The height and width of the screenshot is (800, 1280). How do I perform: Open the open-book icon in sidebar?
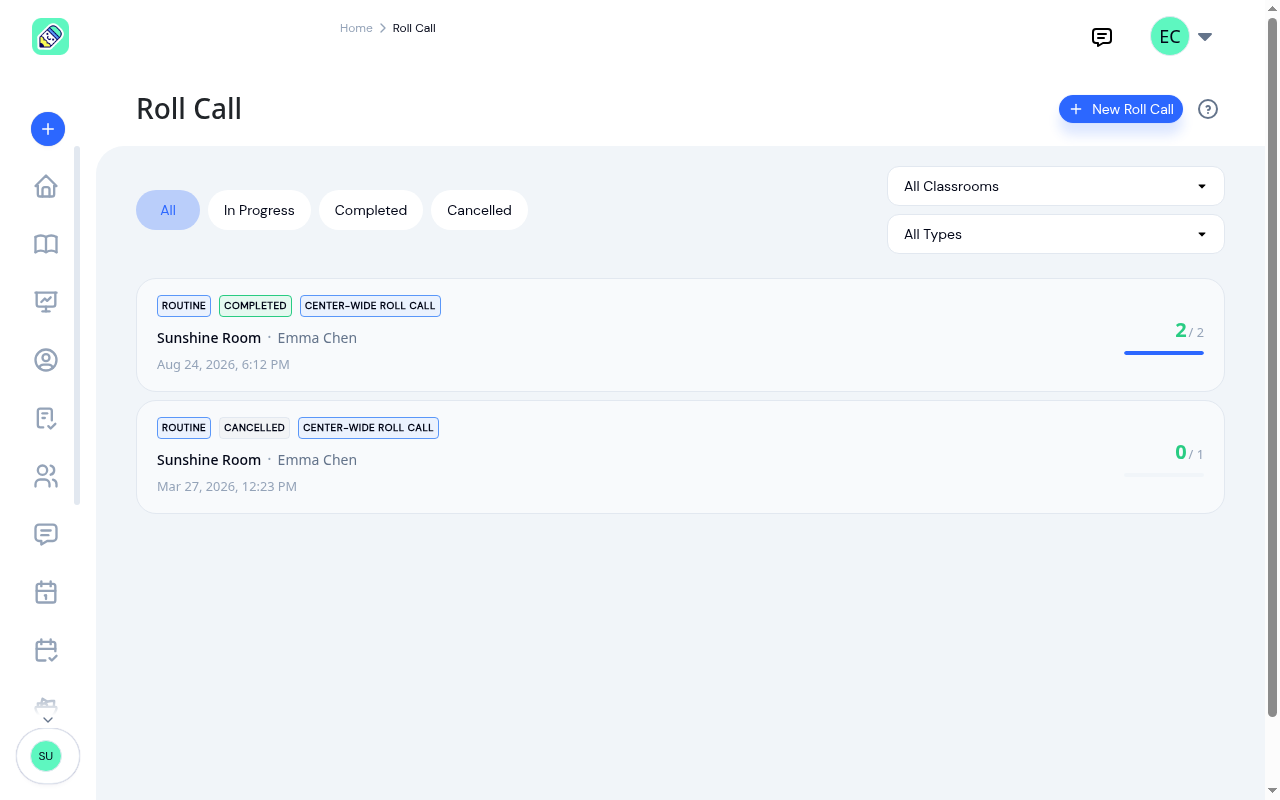[46, 244]
